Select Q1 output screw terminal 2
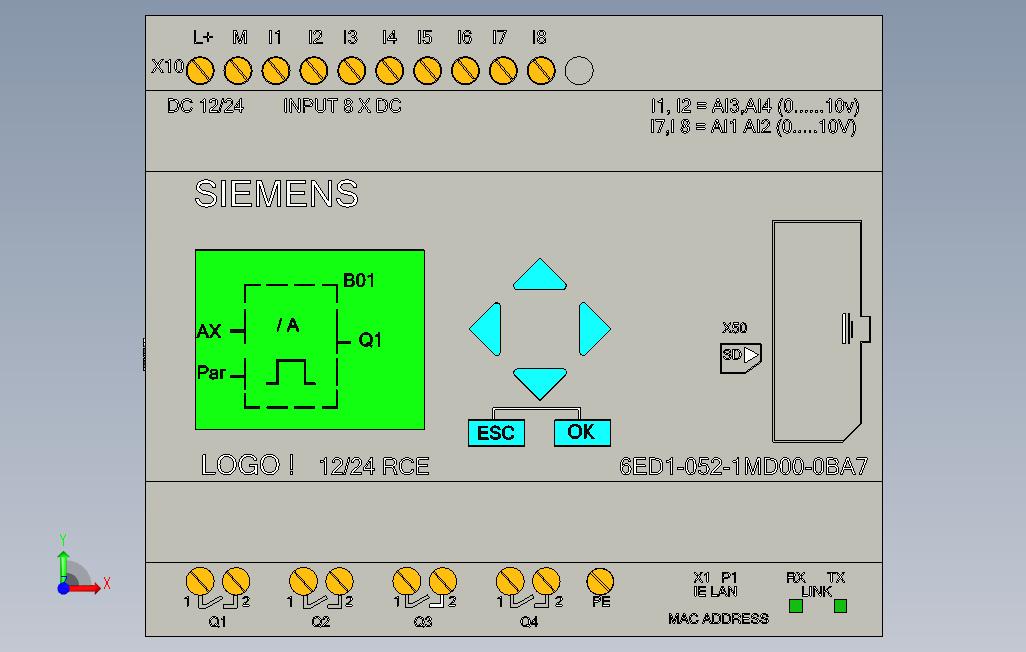This screenshot has width=1026, height=652. click(236, 581)
